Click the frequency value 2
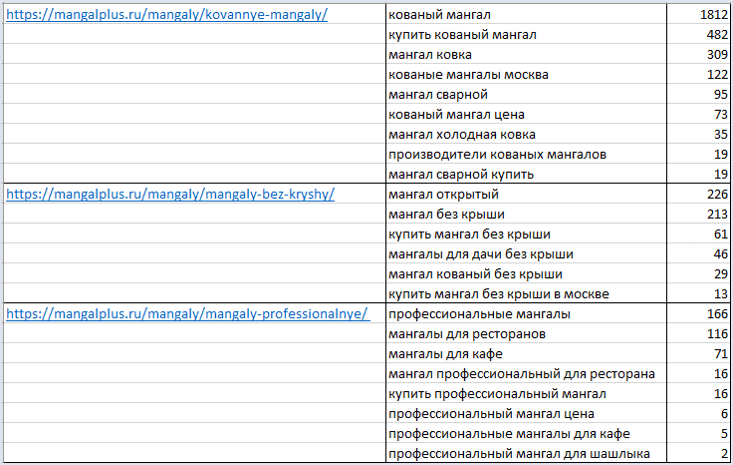The width and height of the screenshot is (733, 465). 725,454
